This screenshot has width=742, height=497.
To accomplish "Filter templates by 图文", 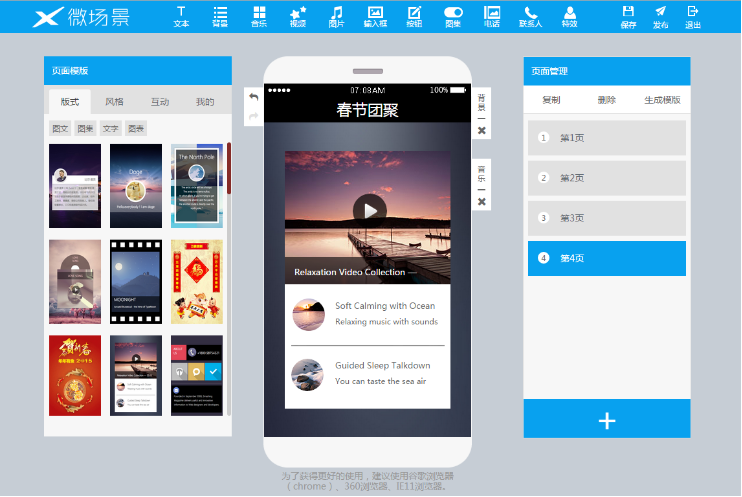I will pos(60,129).
